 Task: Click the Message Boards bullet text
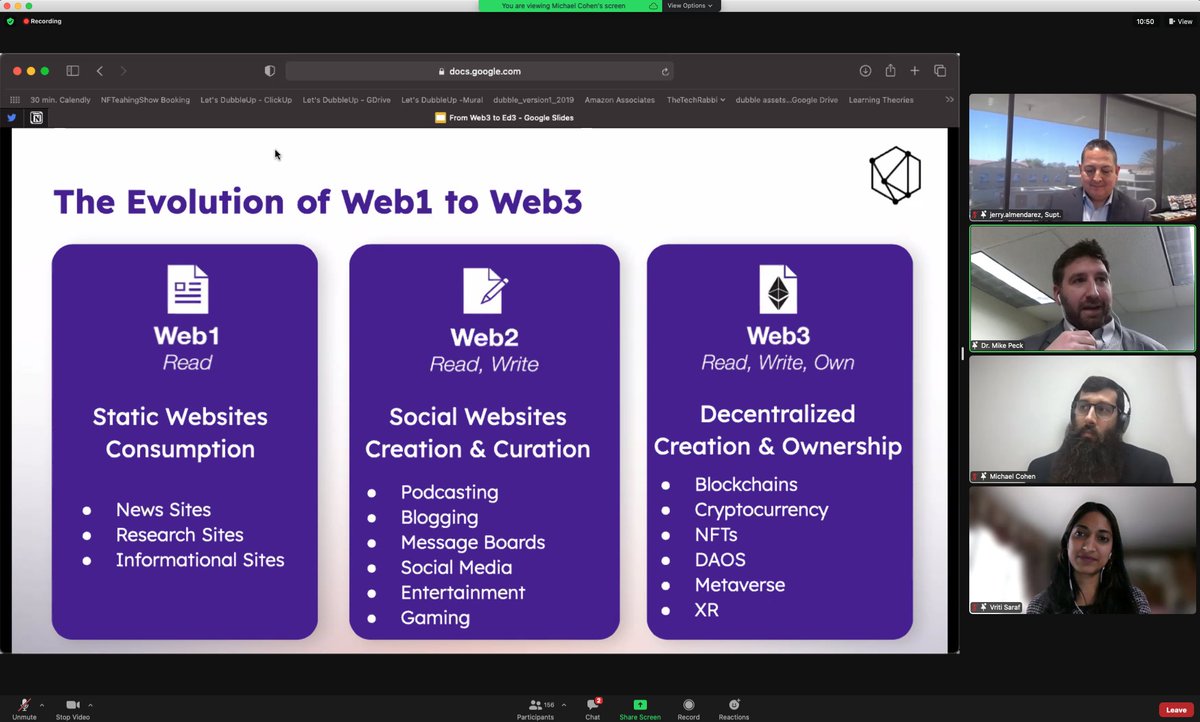(x=473, y=543)
